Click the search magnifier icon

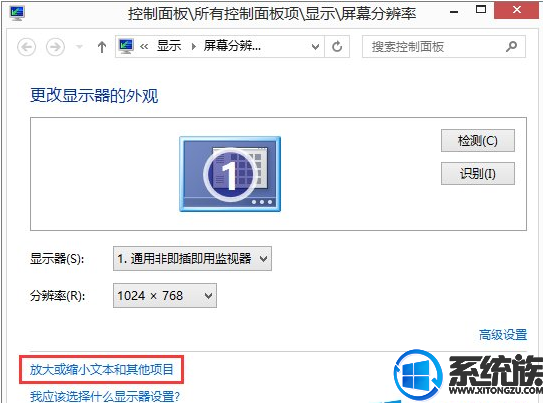point(511,46)
